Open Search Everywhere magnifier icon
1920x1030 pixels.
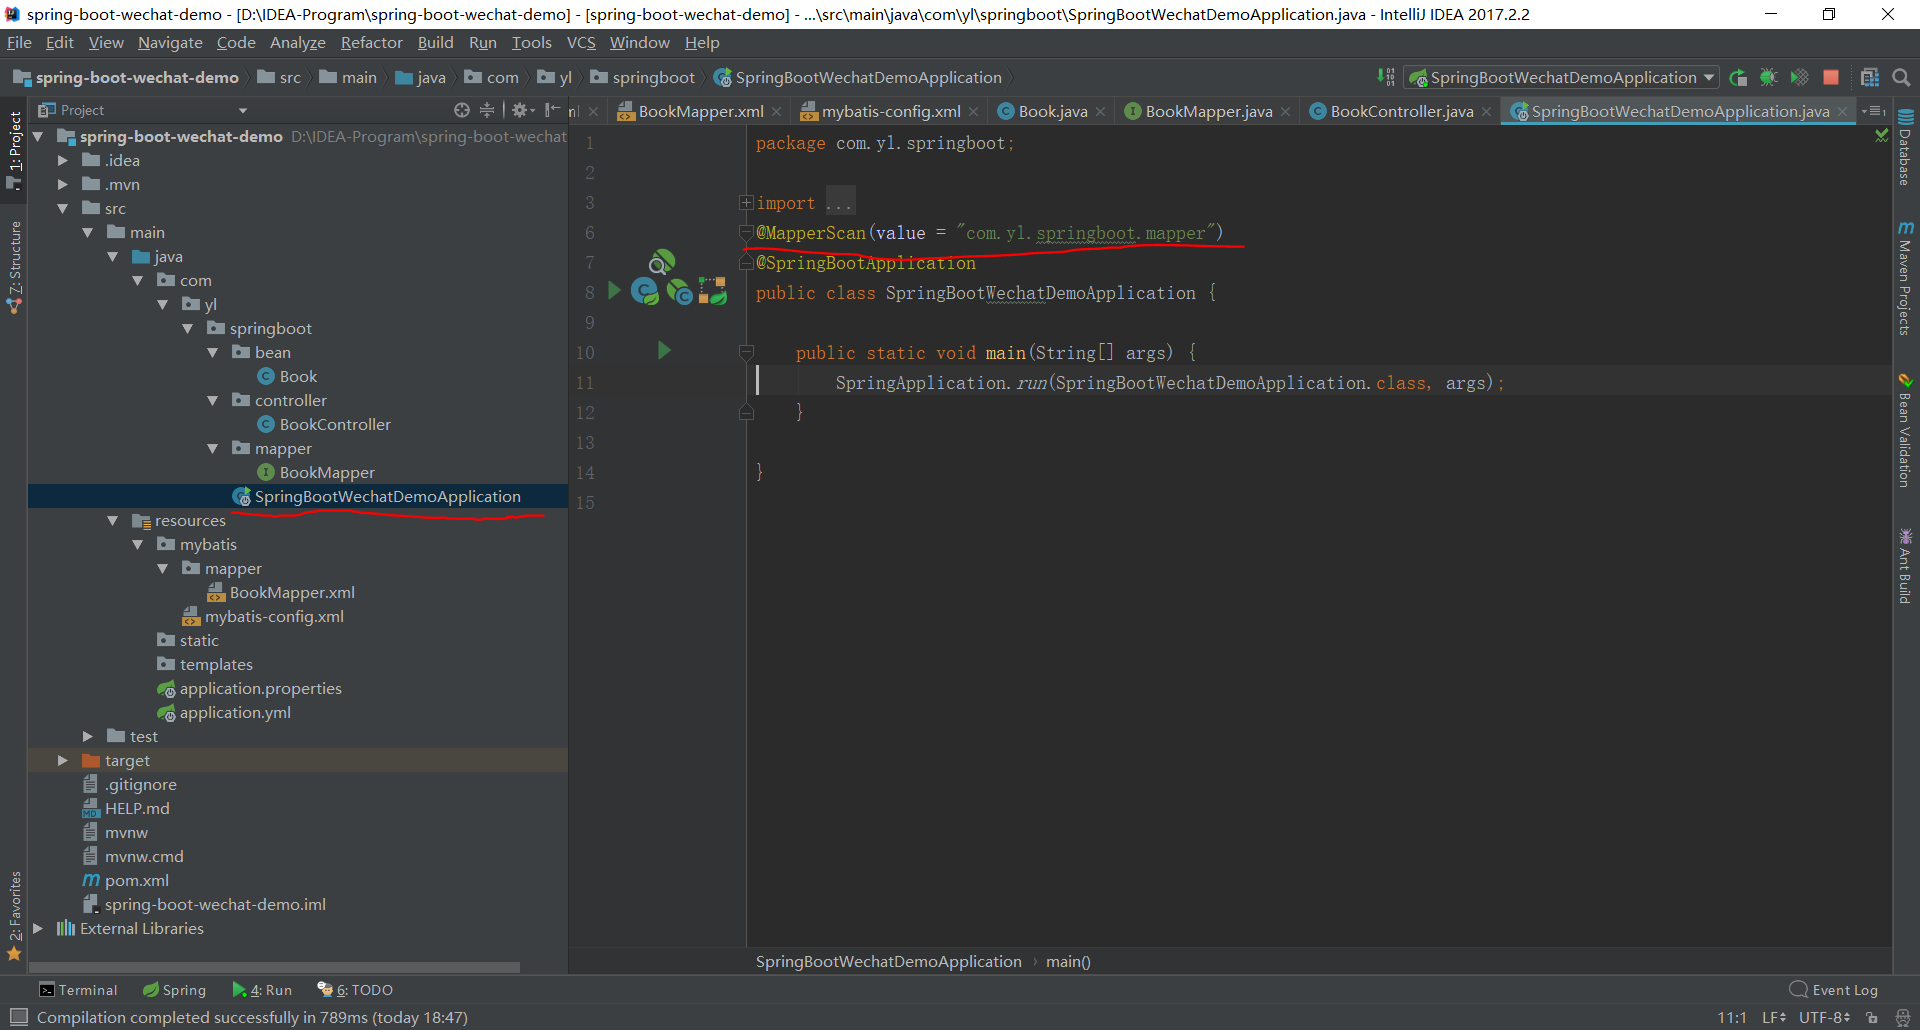pos(1901,78)
